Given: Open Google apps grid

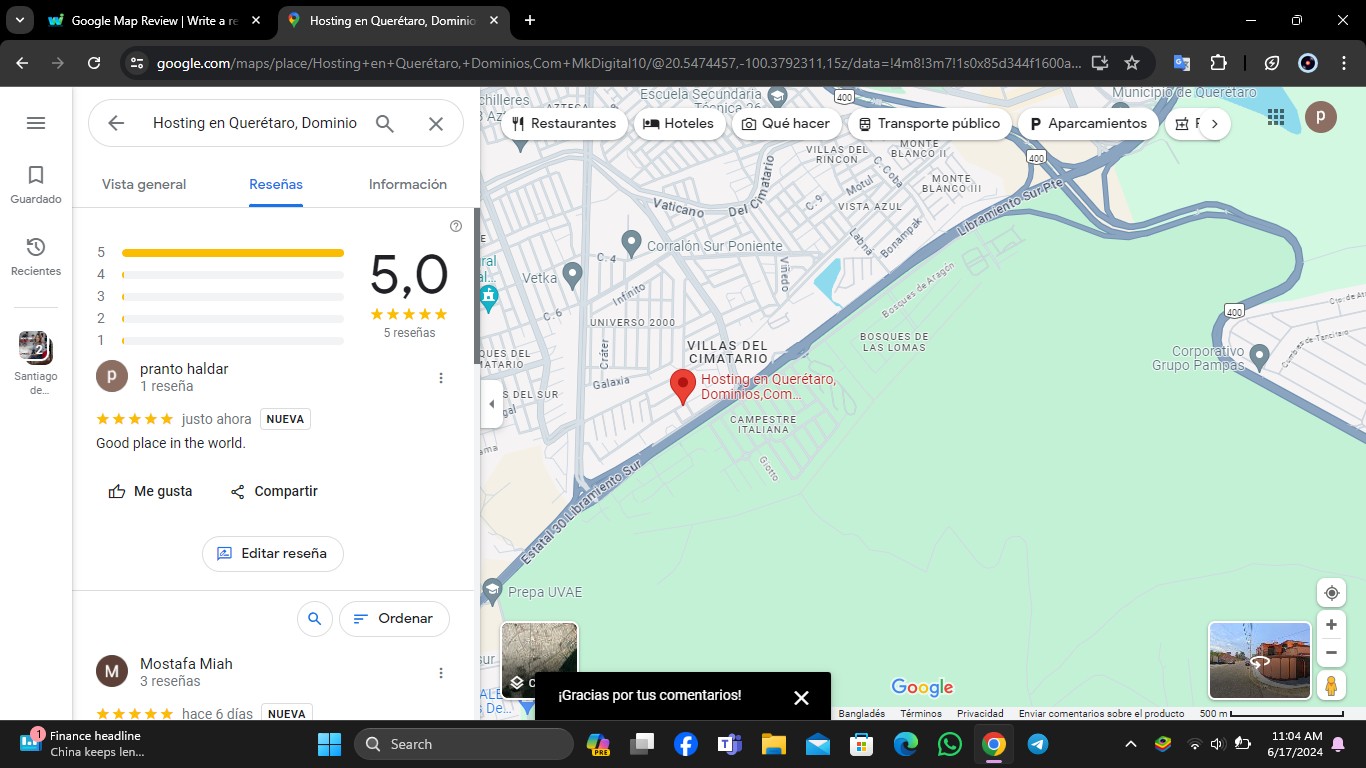Looking at the screenshot, I should pos(1276,117).
